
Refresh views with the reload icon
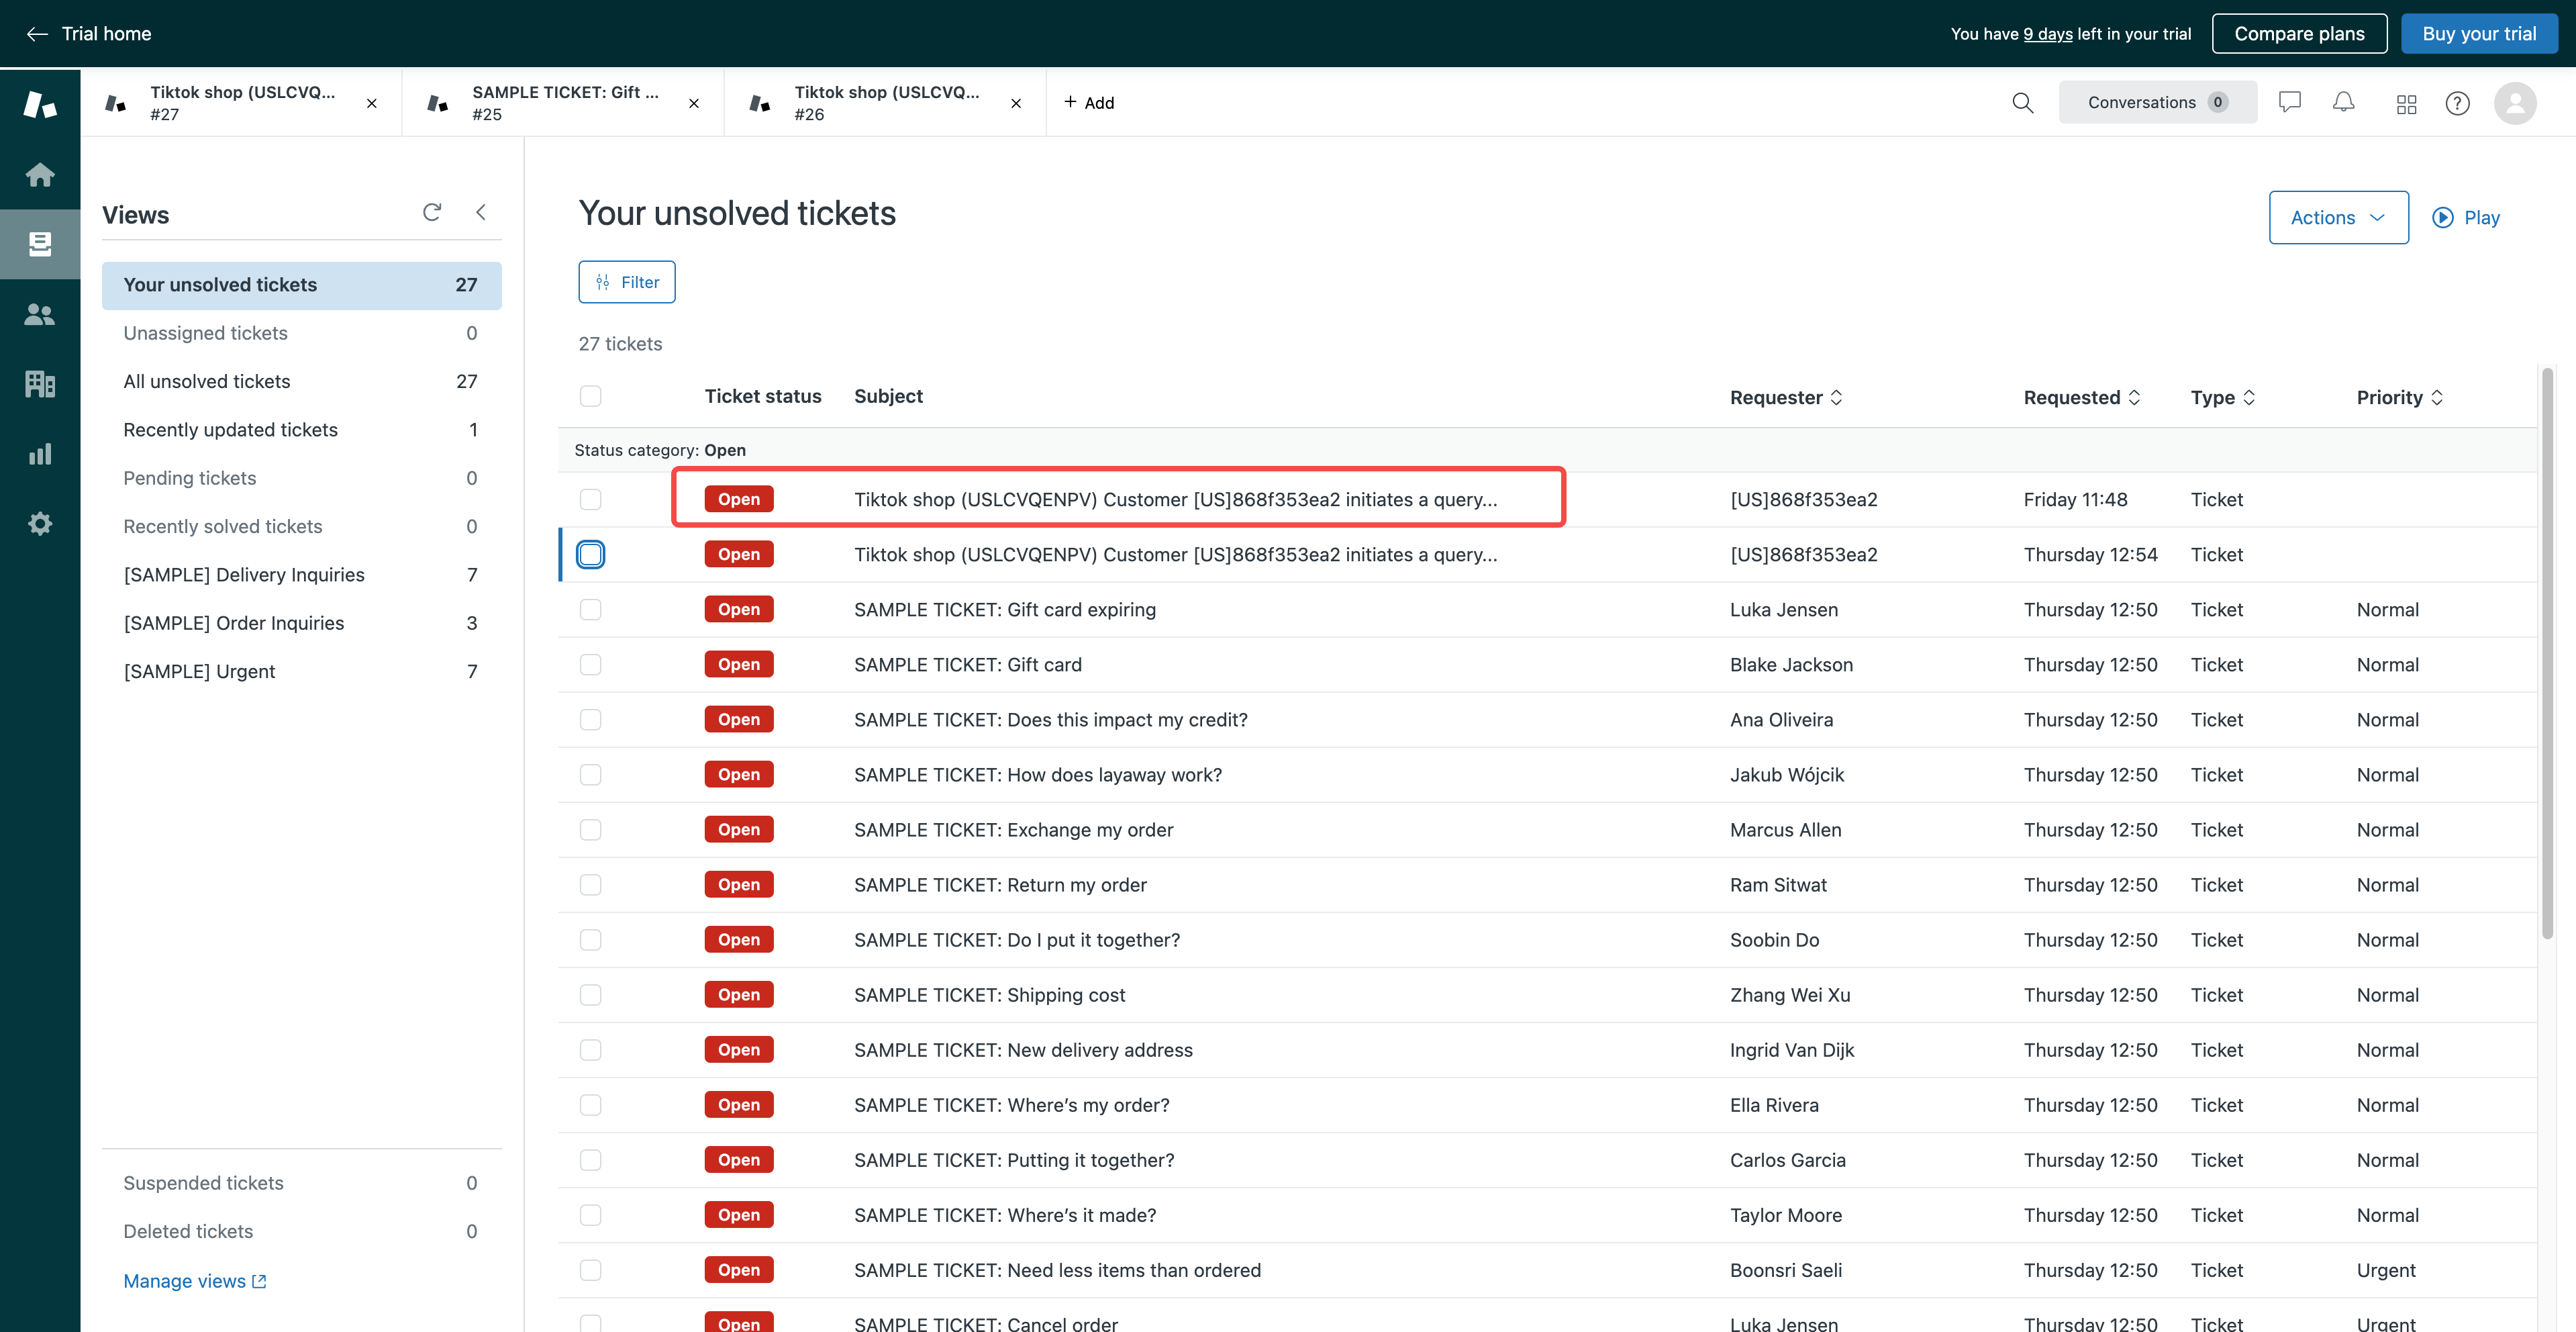432,212
